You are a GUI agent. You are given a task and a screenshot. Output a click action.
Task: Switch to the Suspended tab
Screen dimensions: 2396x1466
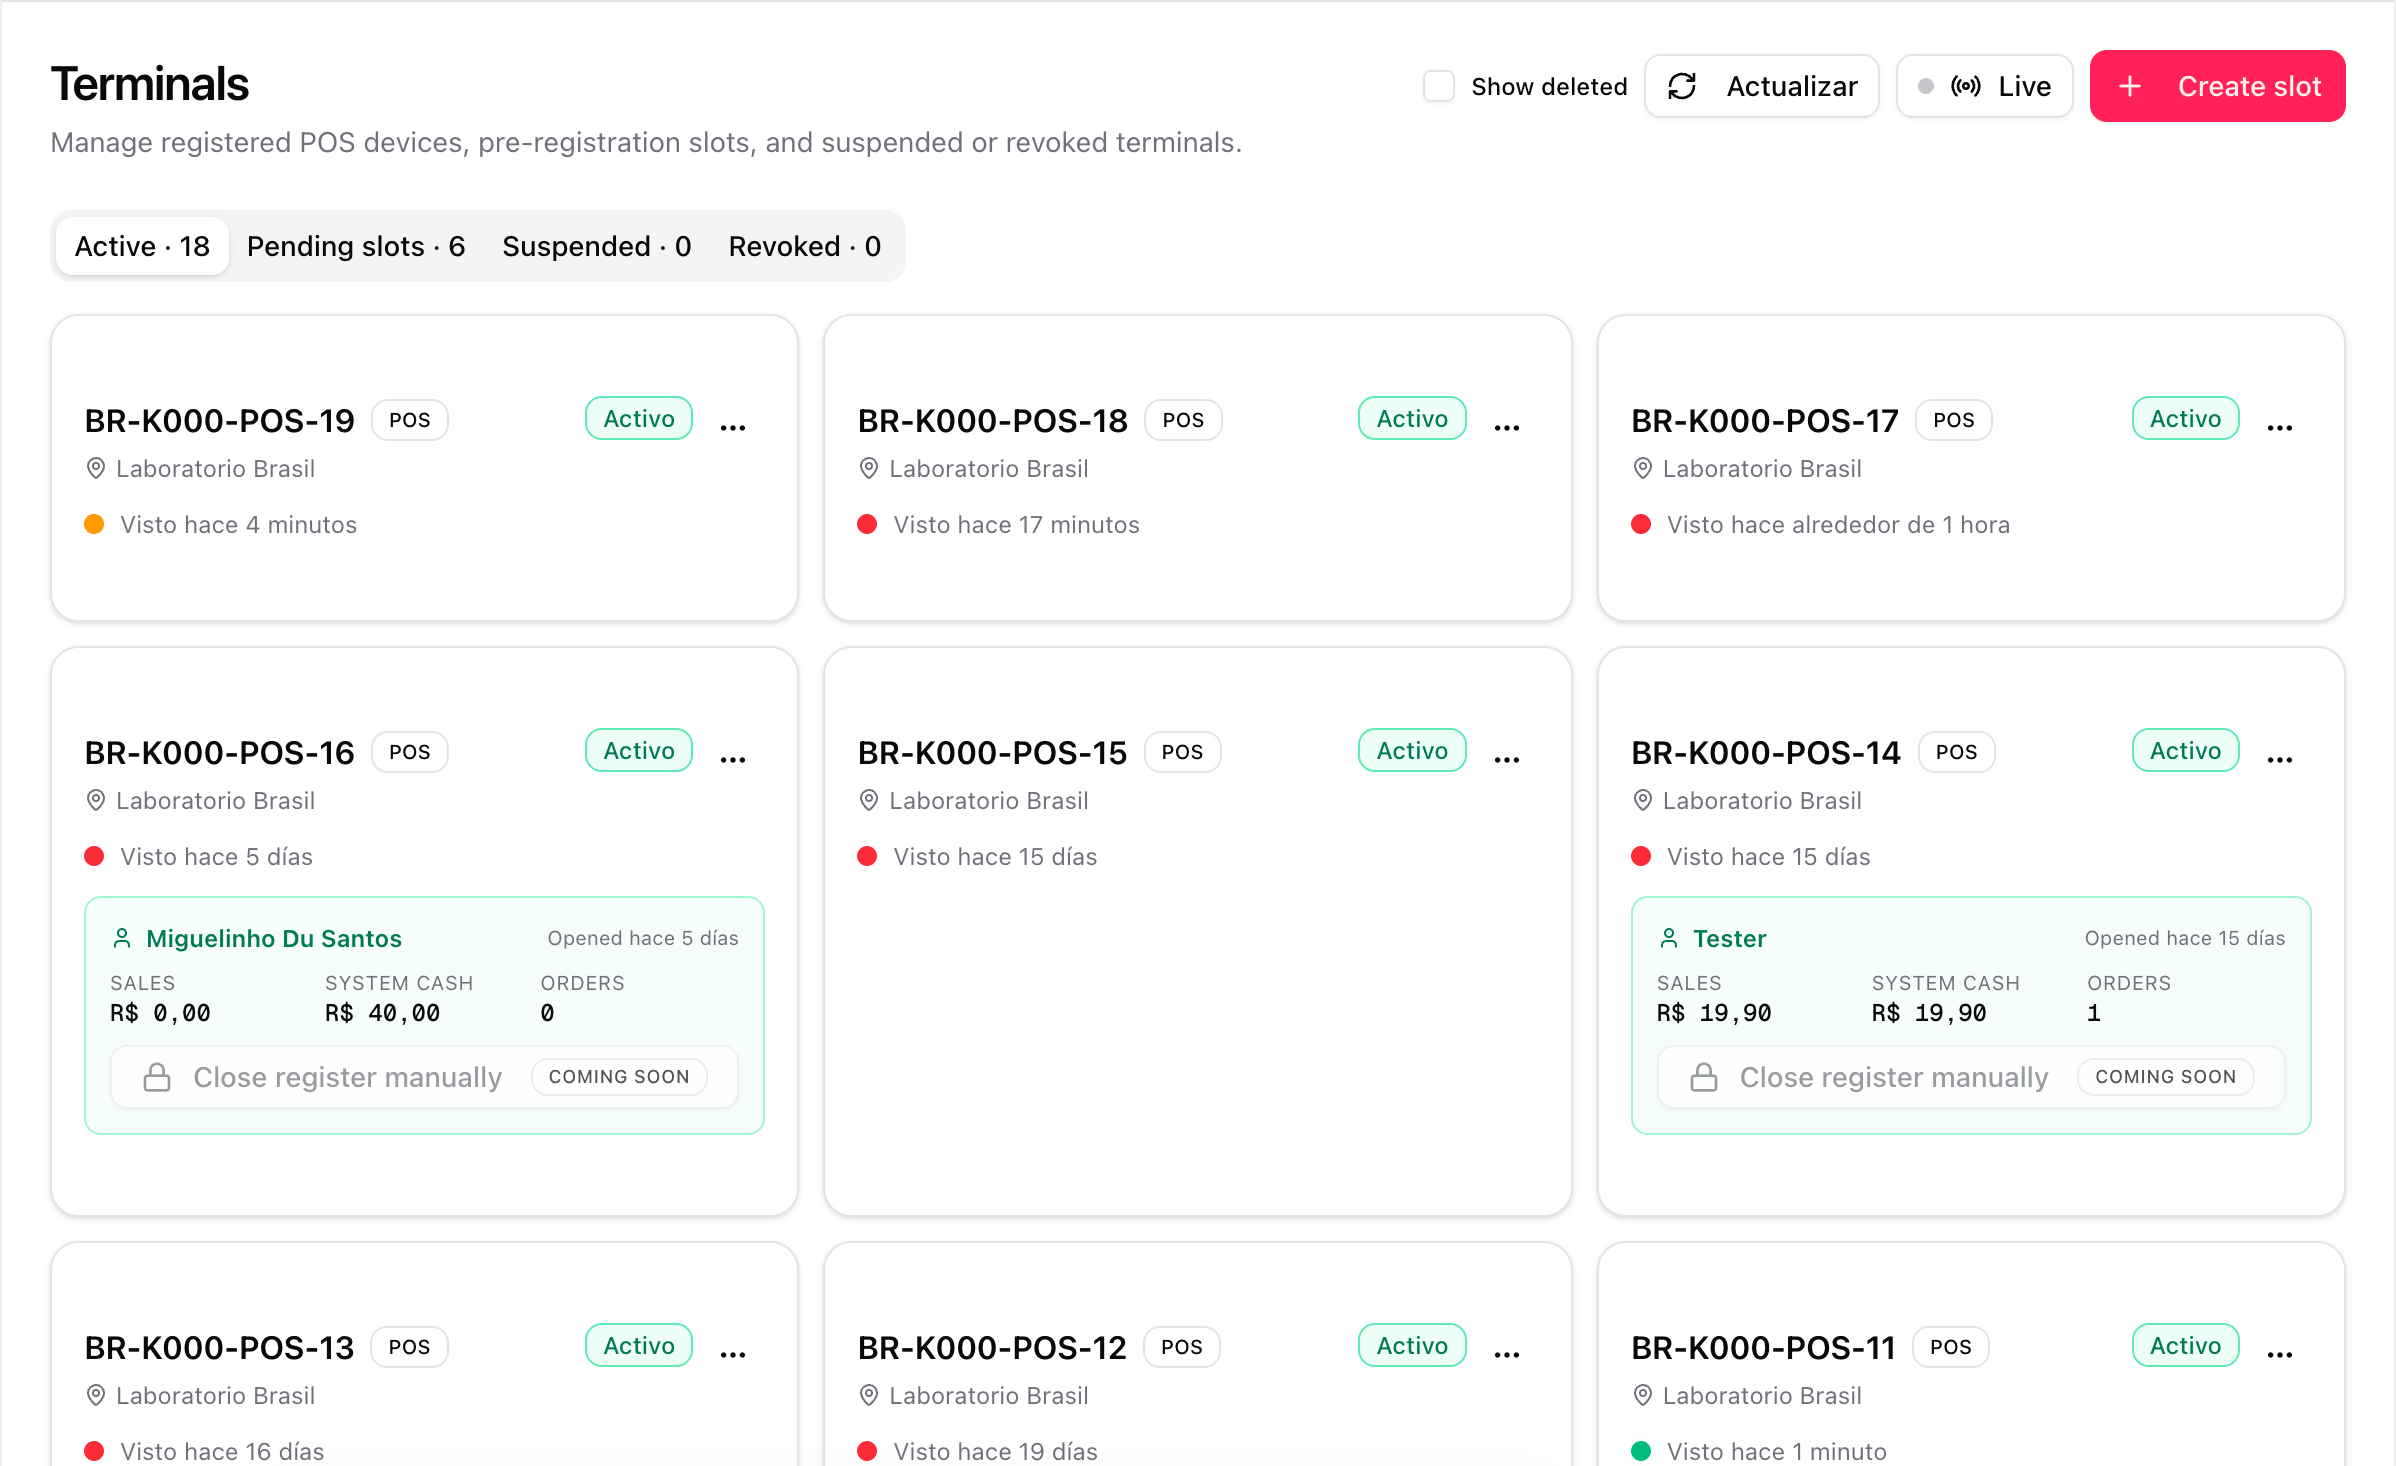[596, 246]
